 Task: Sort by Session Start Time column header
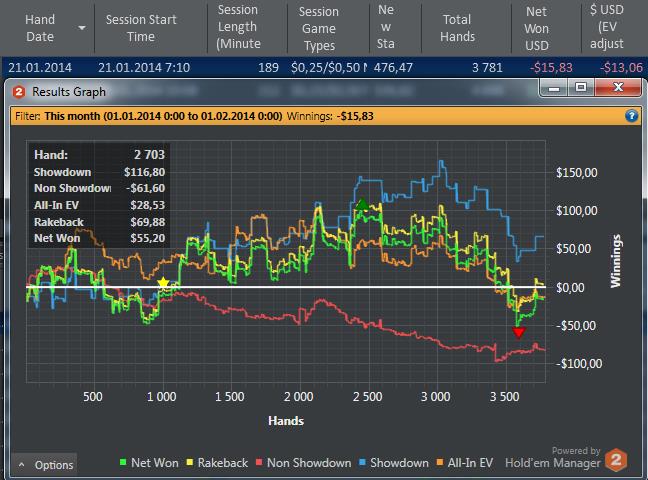tap(141, 28)
